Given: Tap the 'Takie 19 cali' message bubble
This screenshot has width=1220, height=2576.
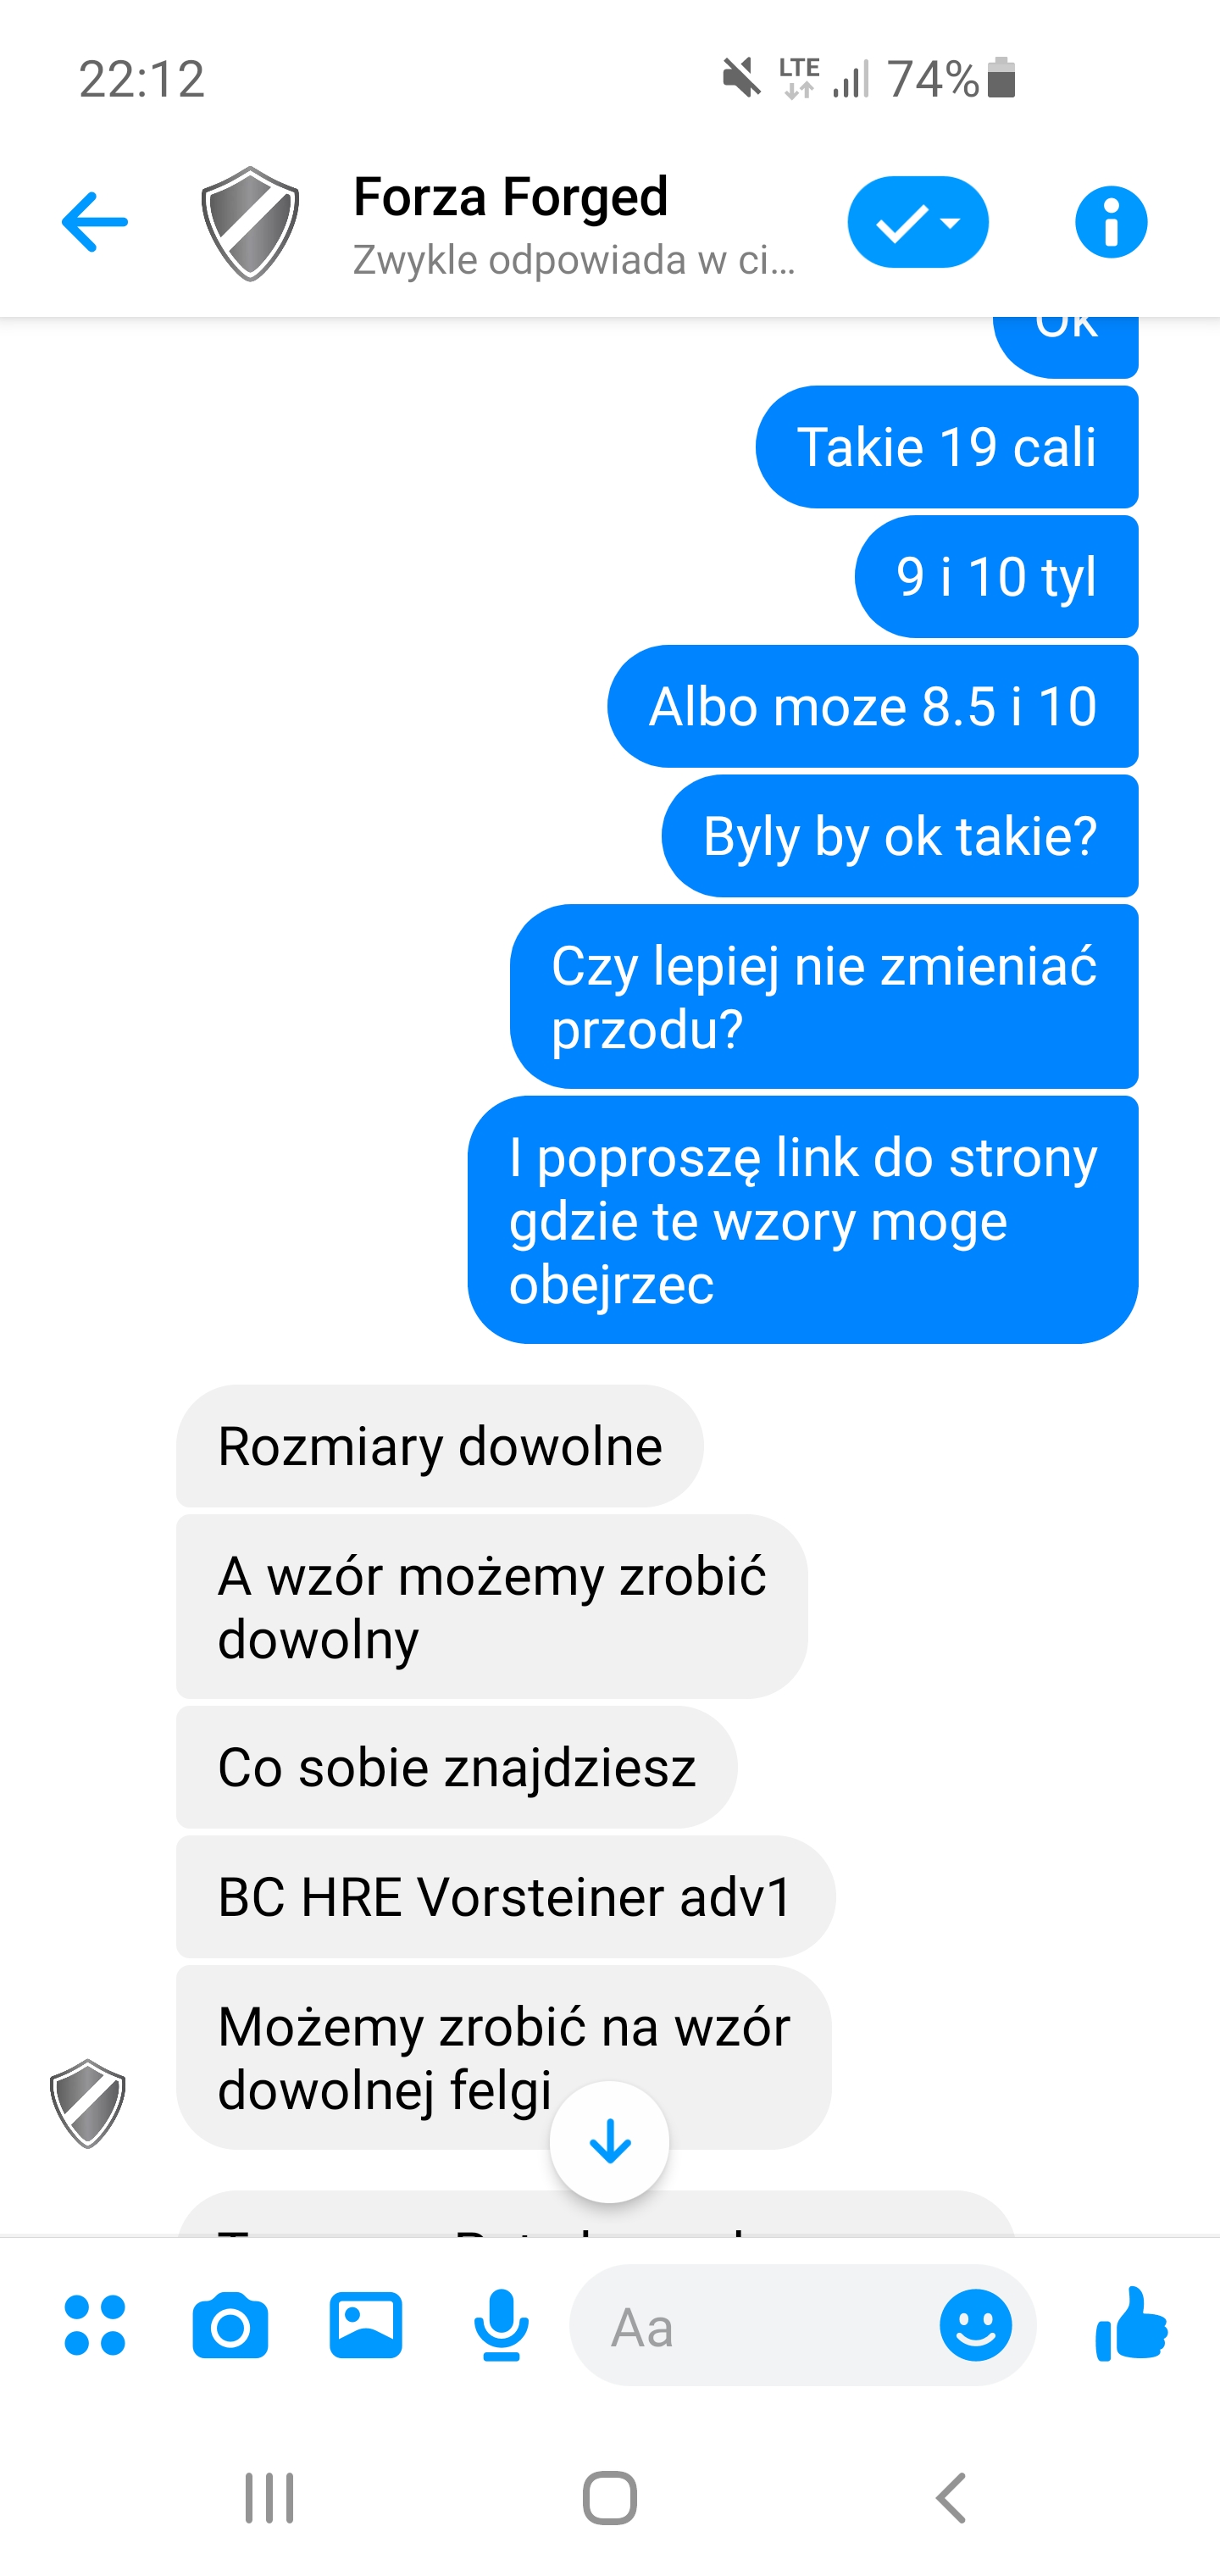Looking at the screenshot, I should point(946,447).
